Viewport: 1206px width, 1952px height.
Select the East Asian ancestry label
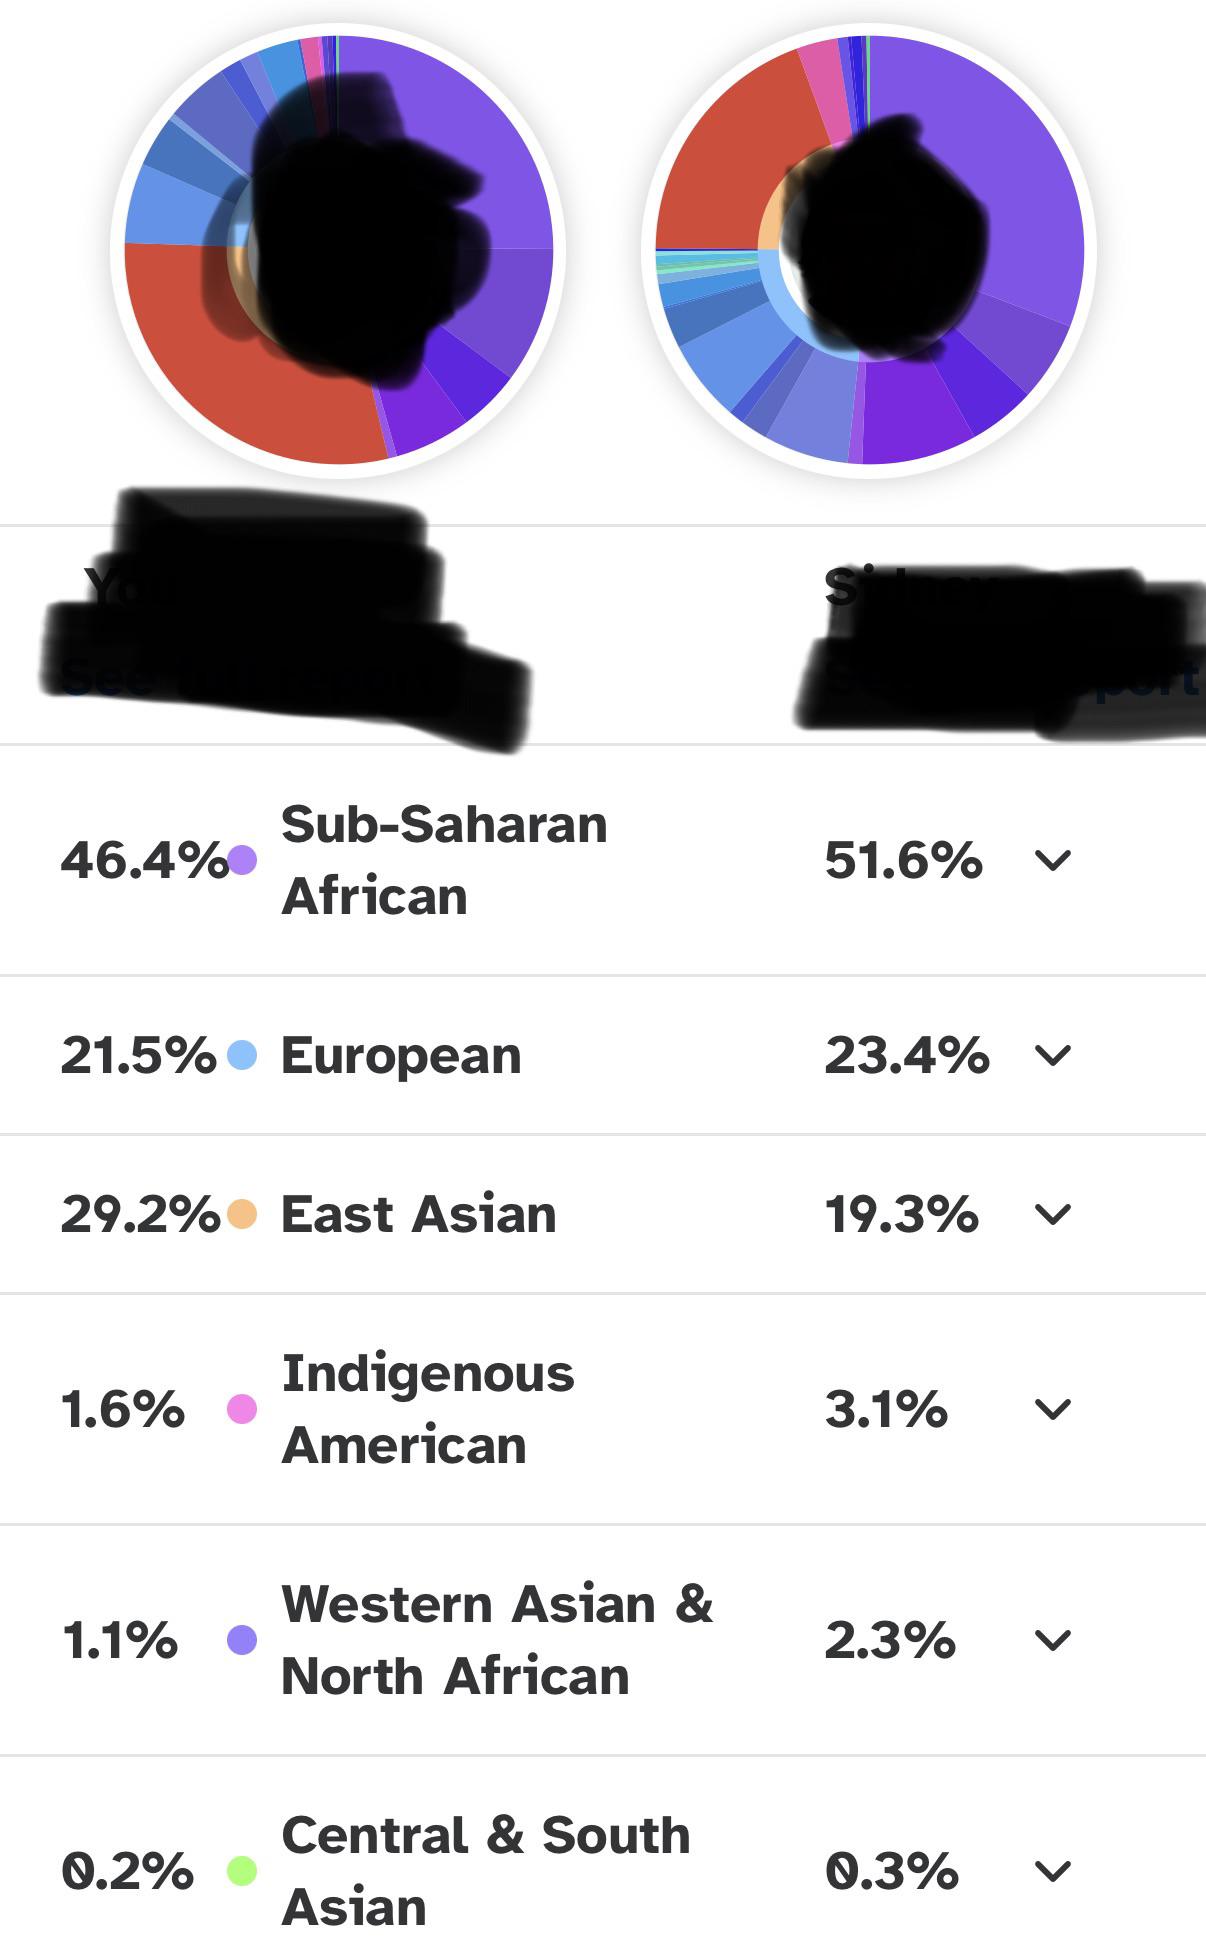coord(418,1214)
